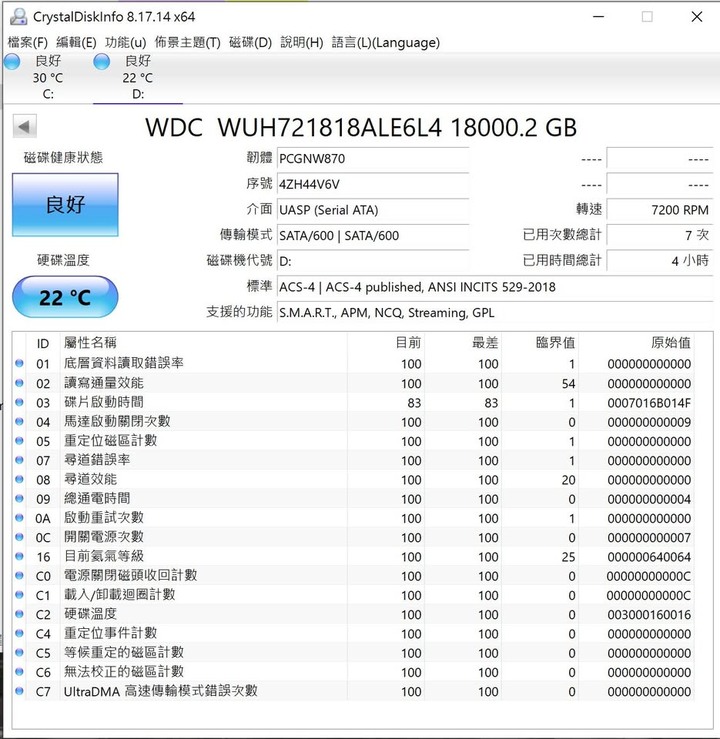This screenshot has width=720, height=739.
Task: Click status dot for attribute C1 載入/卸載迴圈計數
Action: click(19, 595)
